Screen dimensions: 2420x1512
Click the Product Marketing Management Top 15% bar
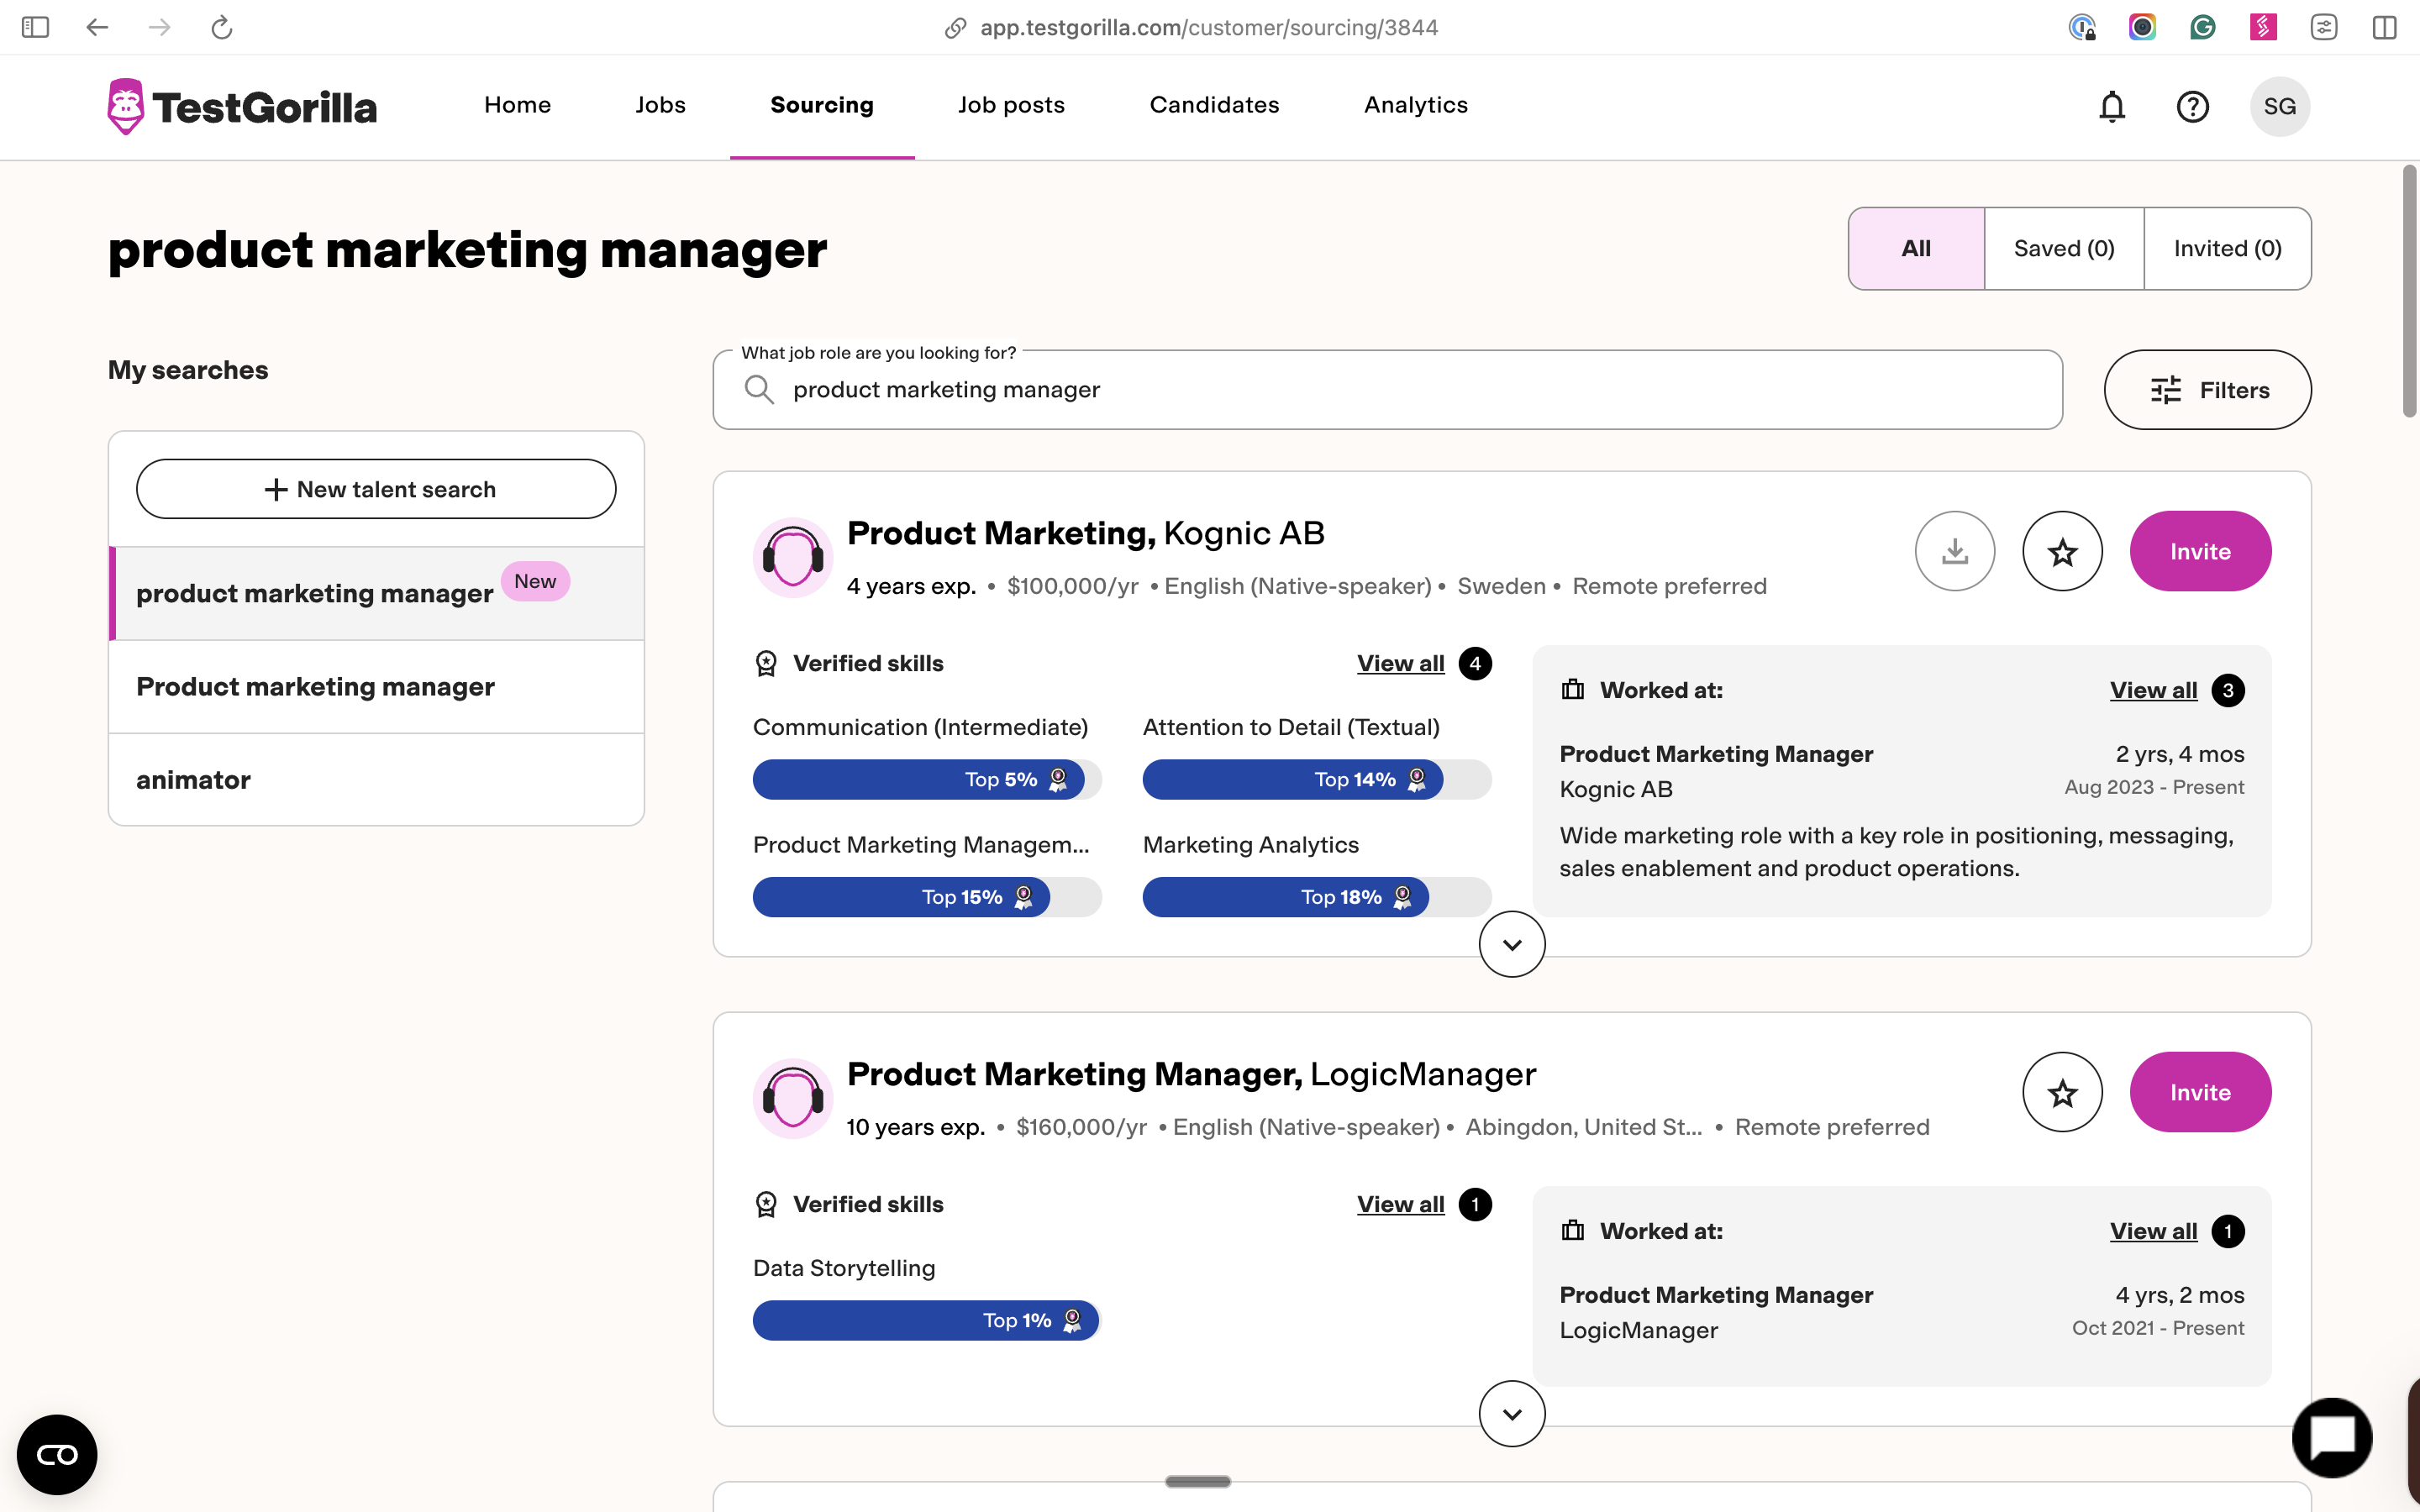[x=927, y=897]
